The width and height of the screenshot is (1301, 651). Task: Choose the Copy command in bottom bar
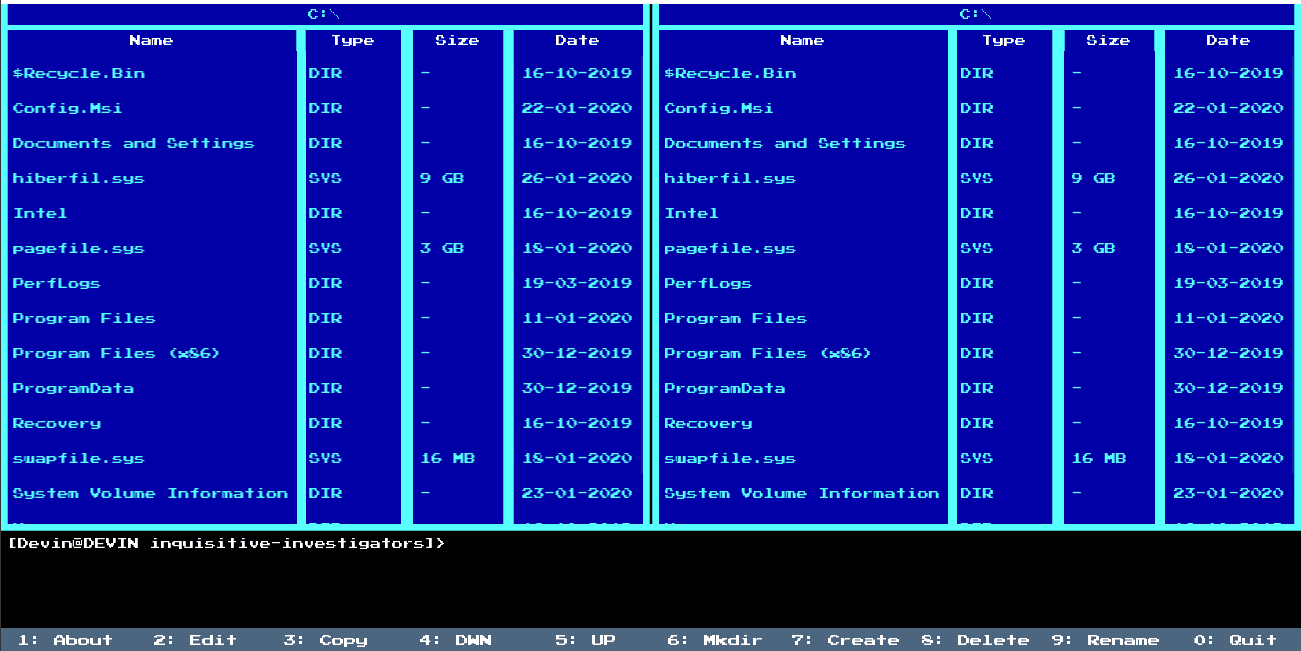tap(326, 640)
